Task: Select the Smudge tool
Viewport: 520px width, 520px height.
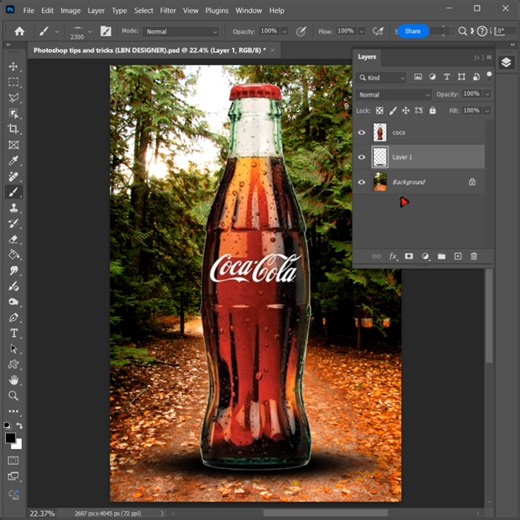Action: pos(13,270)
